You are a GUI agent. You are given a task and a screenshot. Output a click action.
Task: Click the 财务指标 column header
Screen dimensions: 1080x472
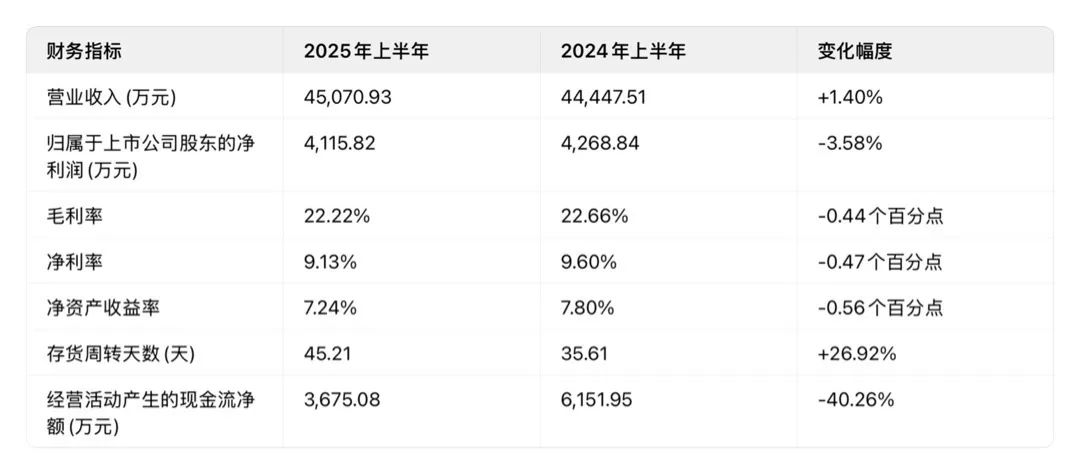(x=84, y=52)
